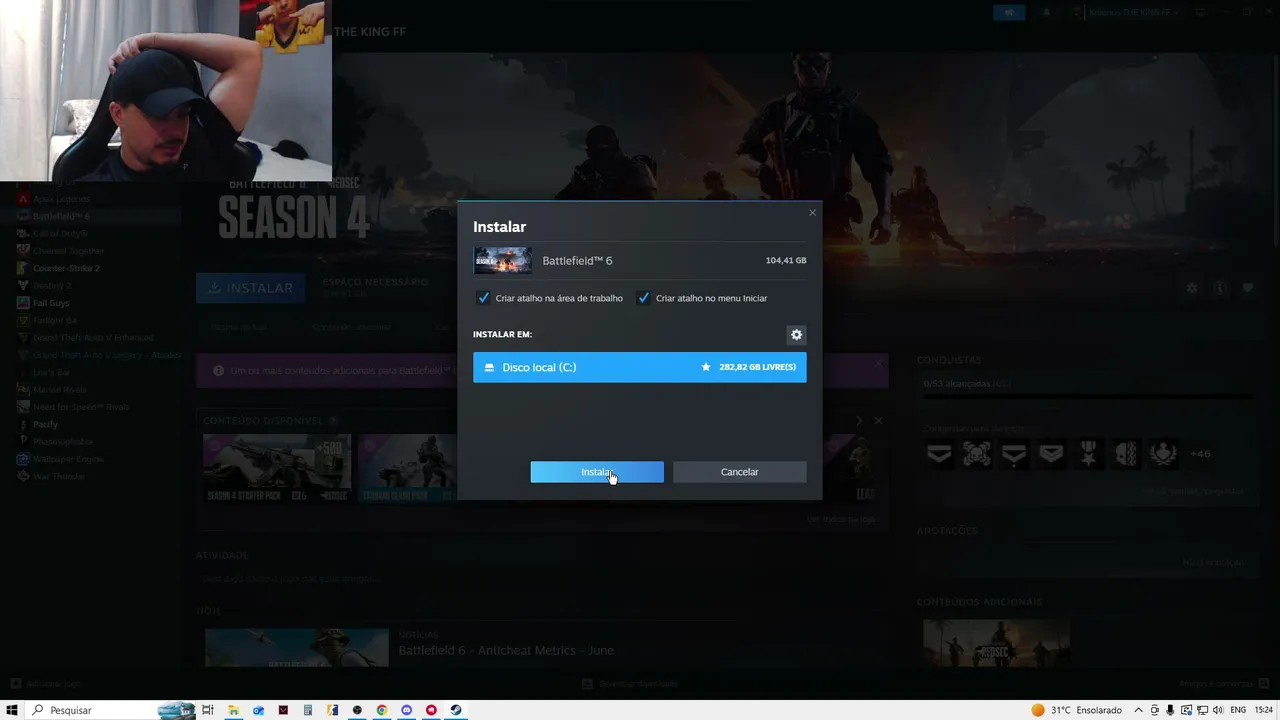The height and width of the screenshot is (720, 1280).
Task: Uncheck 'Criar atalho na área de trabalho'
Action: pyautogui.click(x=484, y=298)
